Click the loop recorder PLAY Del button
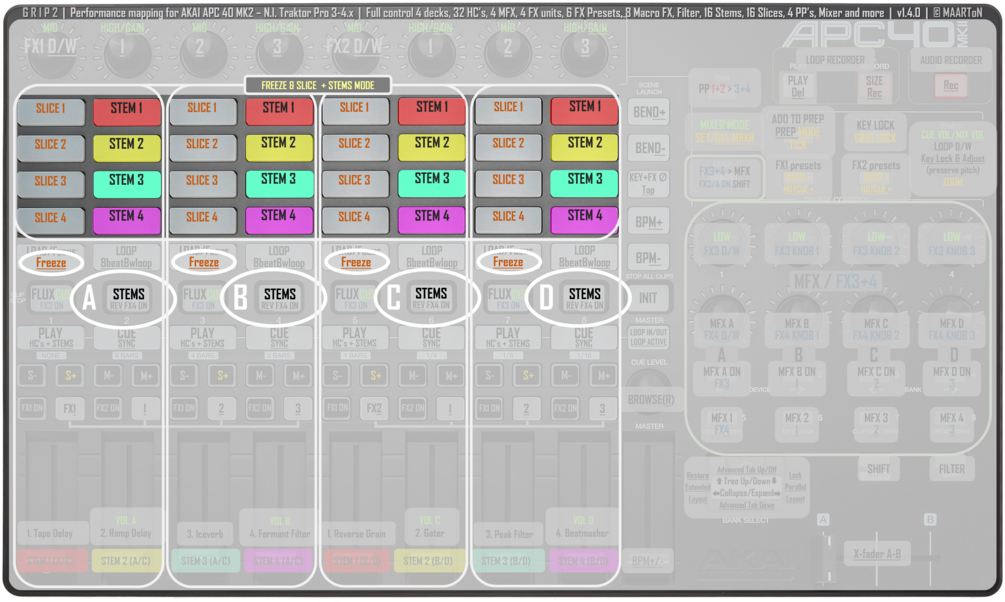Screen dimensions: 1005x602 (x=798, y=87)
